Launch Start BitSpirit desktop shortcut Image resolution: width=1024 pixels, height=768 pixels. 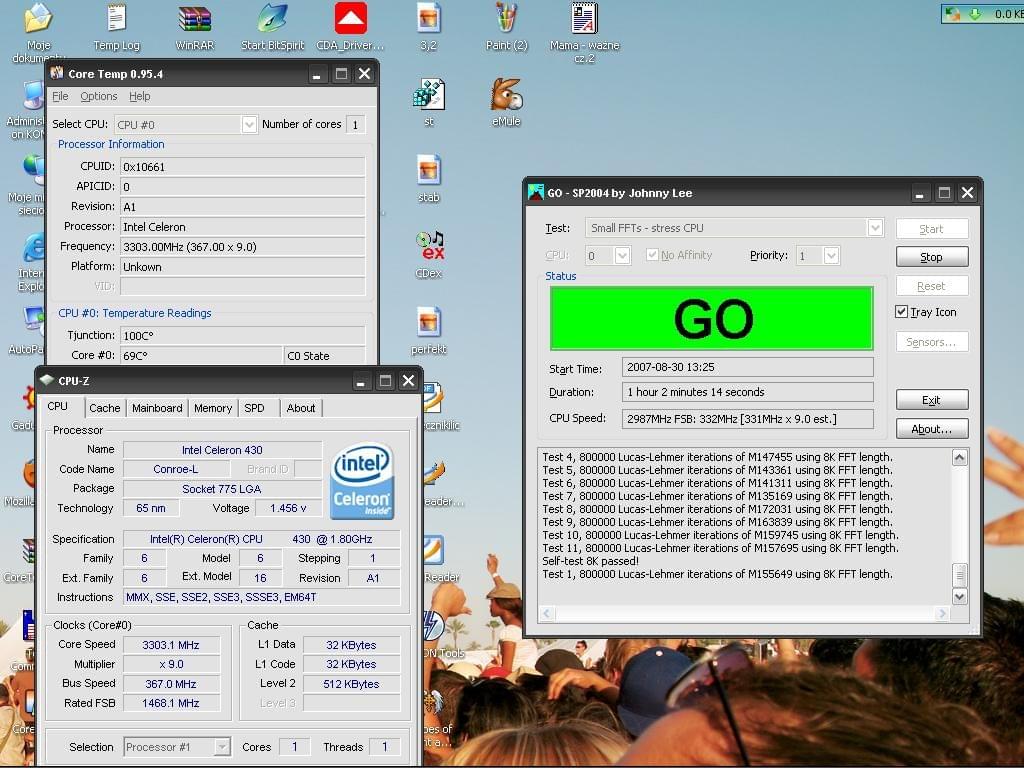tap(273, 20)
